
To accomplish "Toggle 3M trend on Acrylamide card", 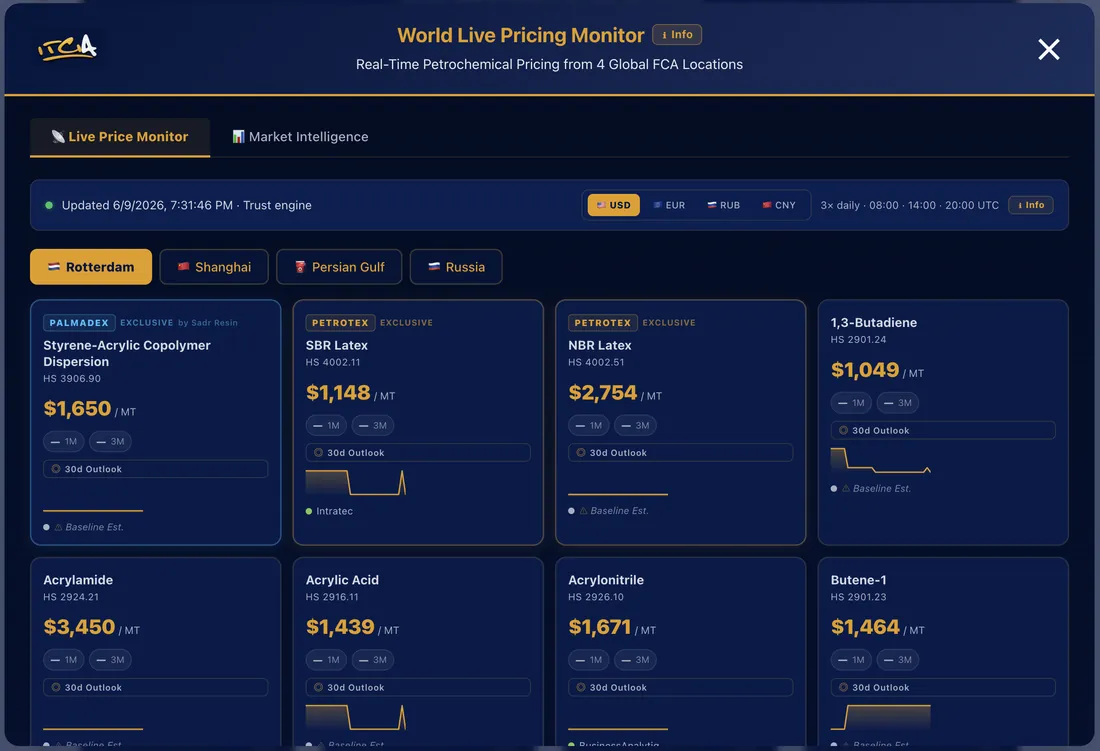I will (110, 660).
